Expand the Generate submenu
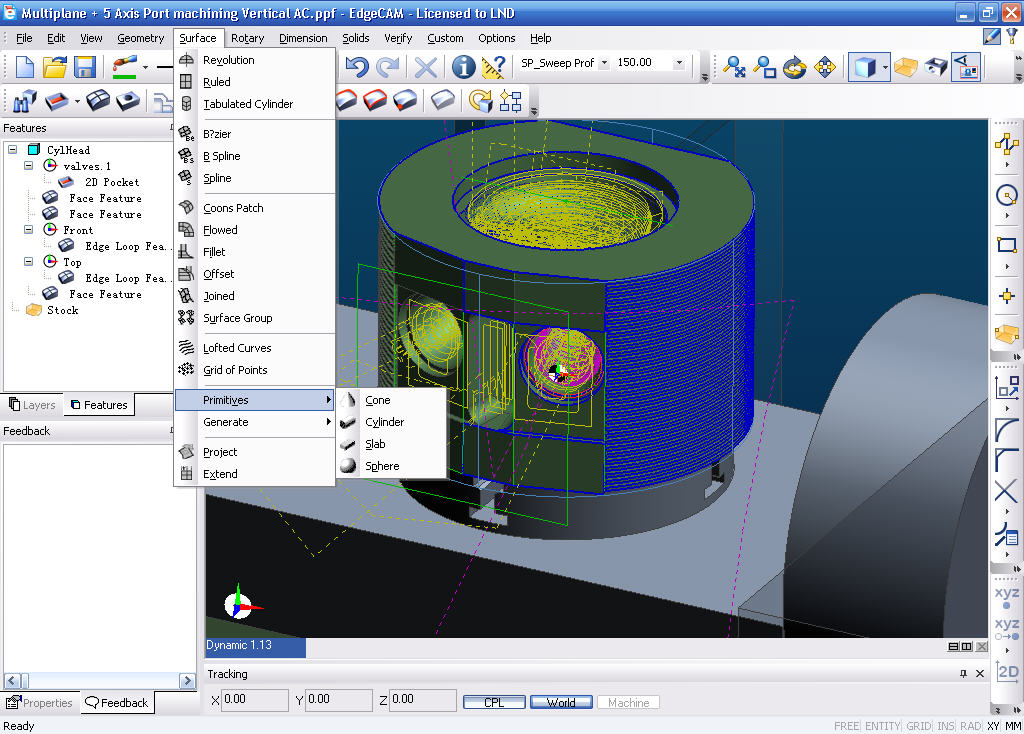This screenshot has height=734, width=1024. coord(255,422)
